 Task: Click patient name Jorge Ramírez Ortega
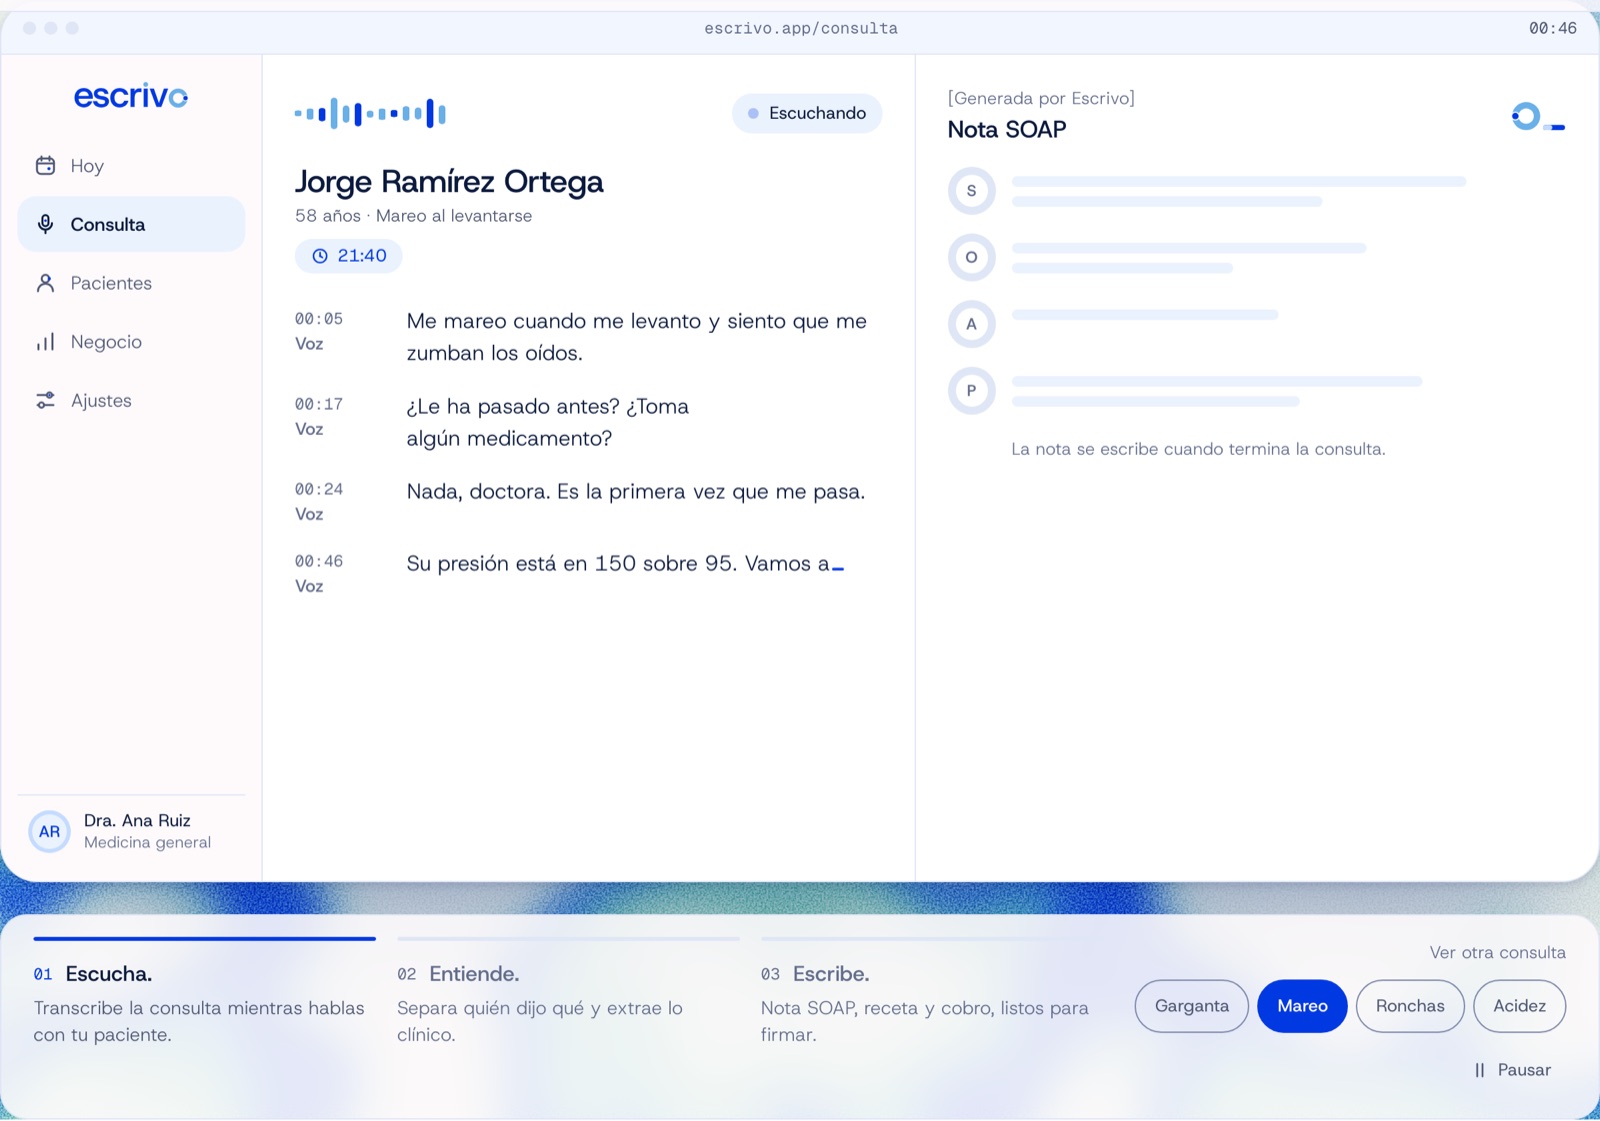pos(449,182)
